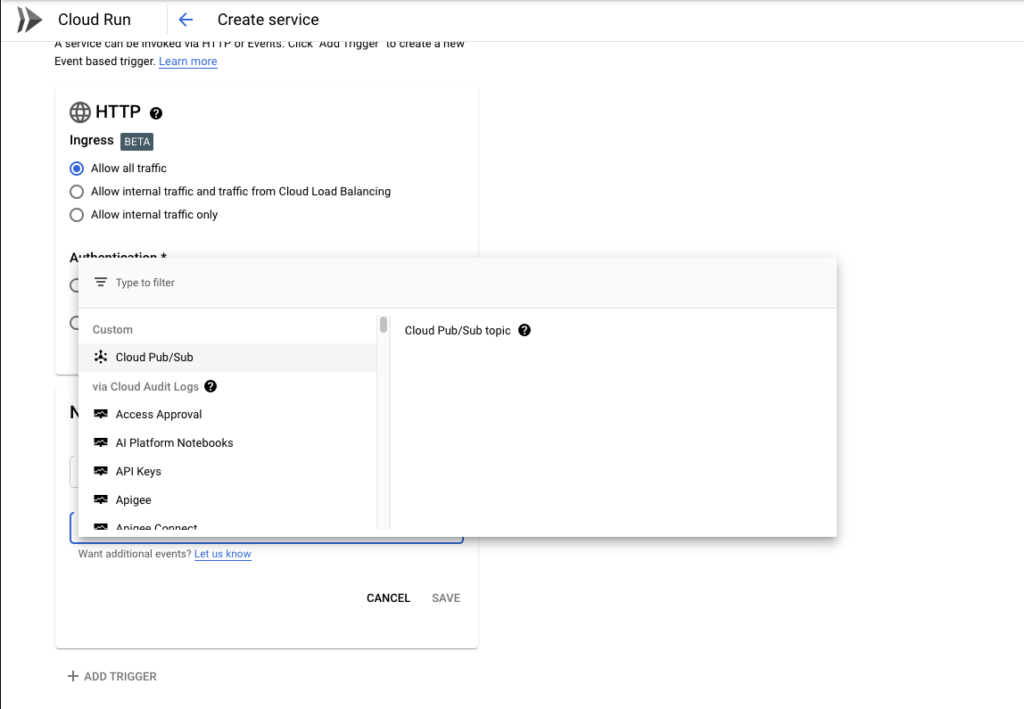Viewport: 1024px width, 709px height.
Task: Click the Cloud Pub/Sub icon in list
Action: pyautogui.click(x=100, y=357)
